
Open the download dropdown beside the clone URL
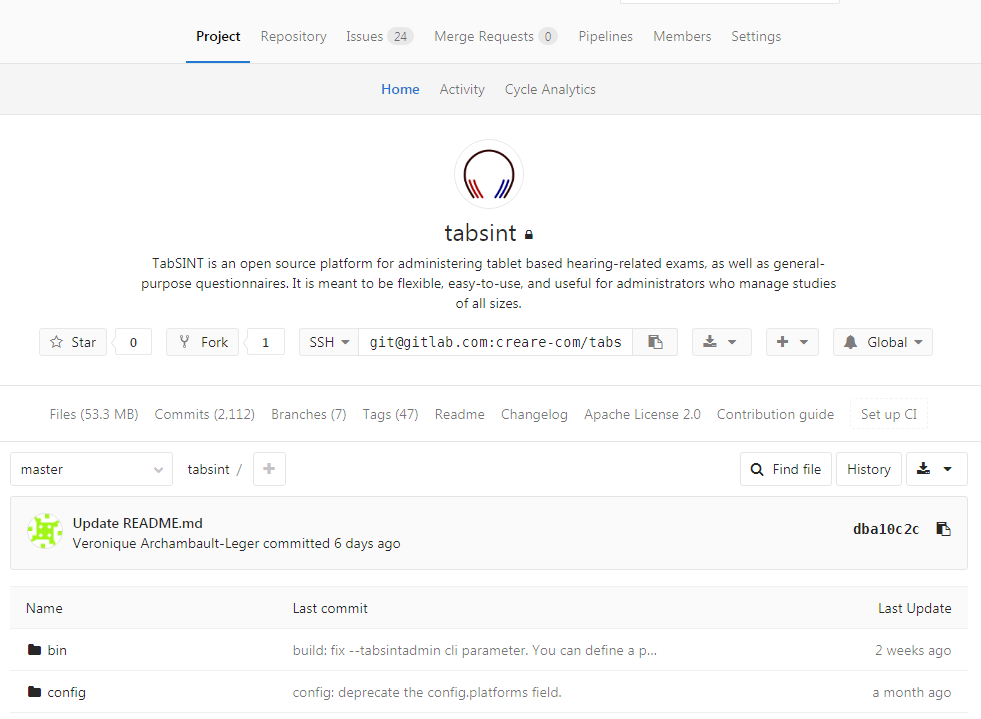click(x=721, y=342)
